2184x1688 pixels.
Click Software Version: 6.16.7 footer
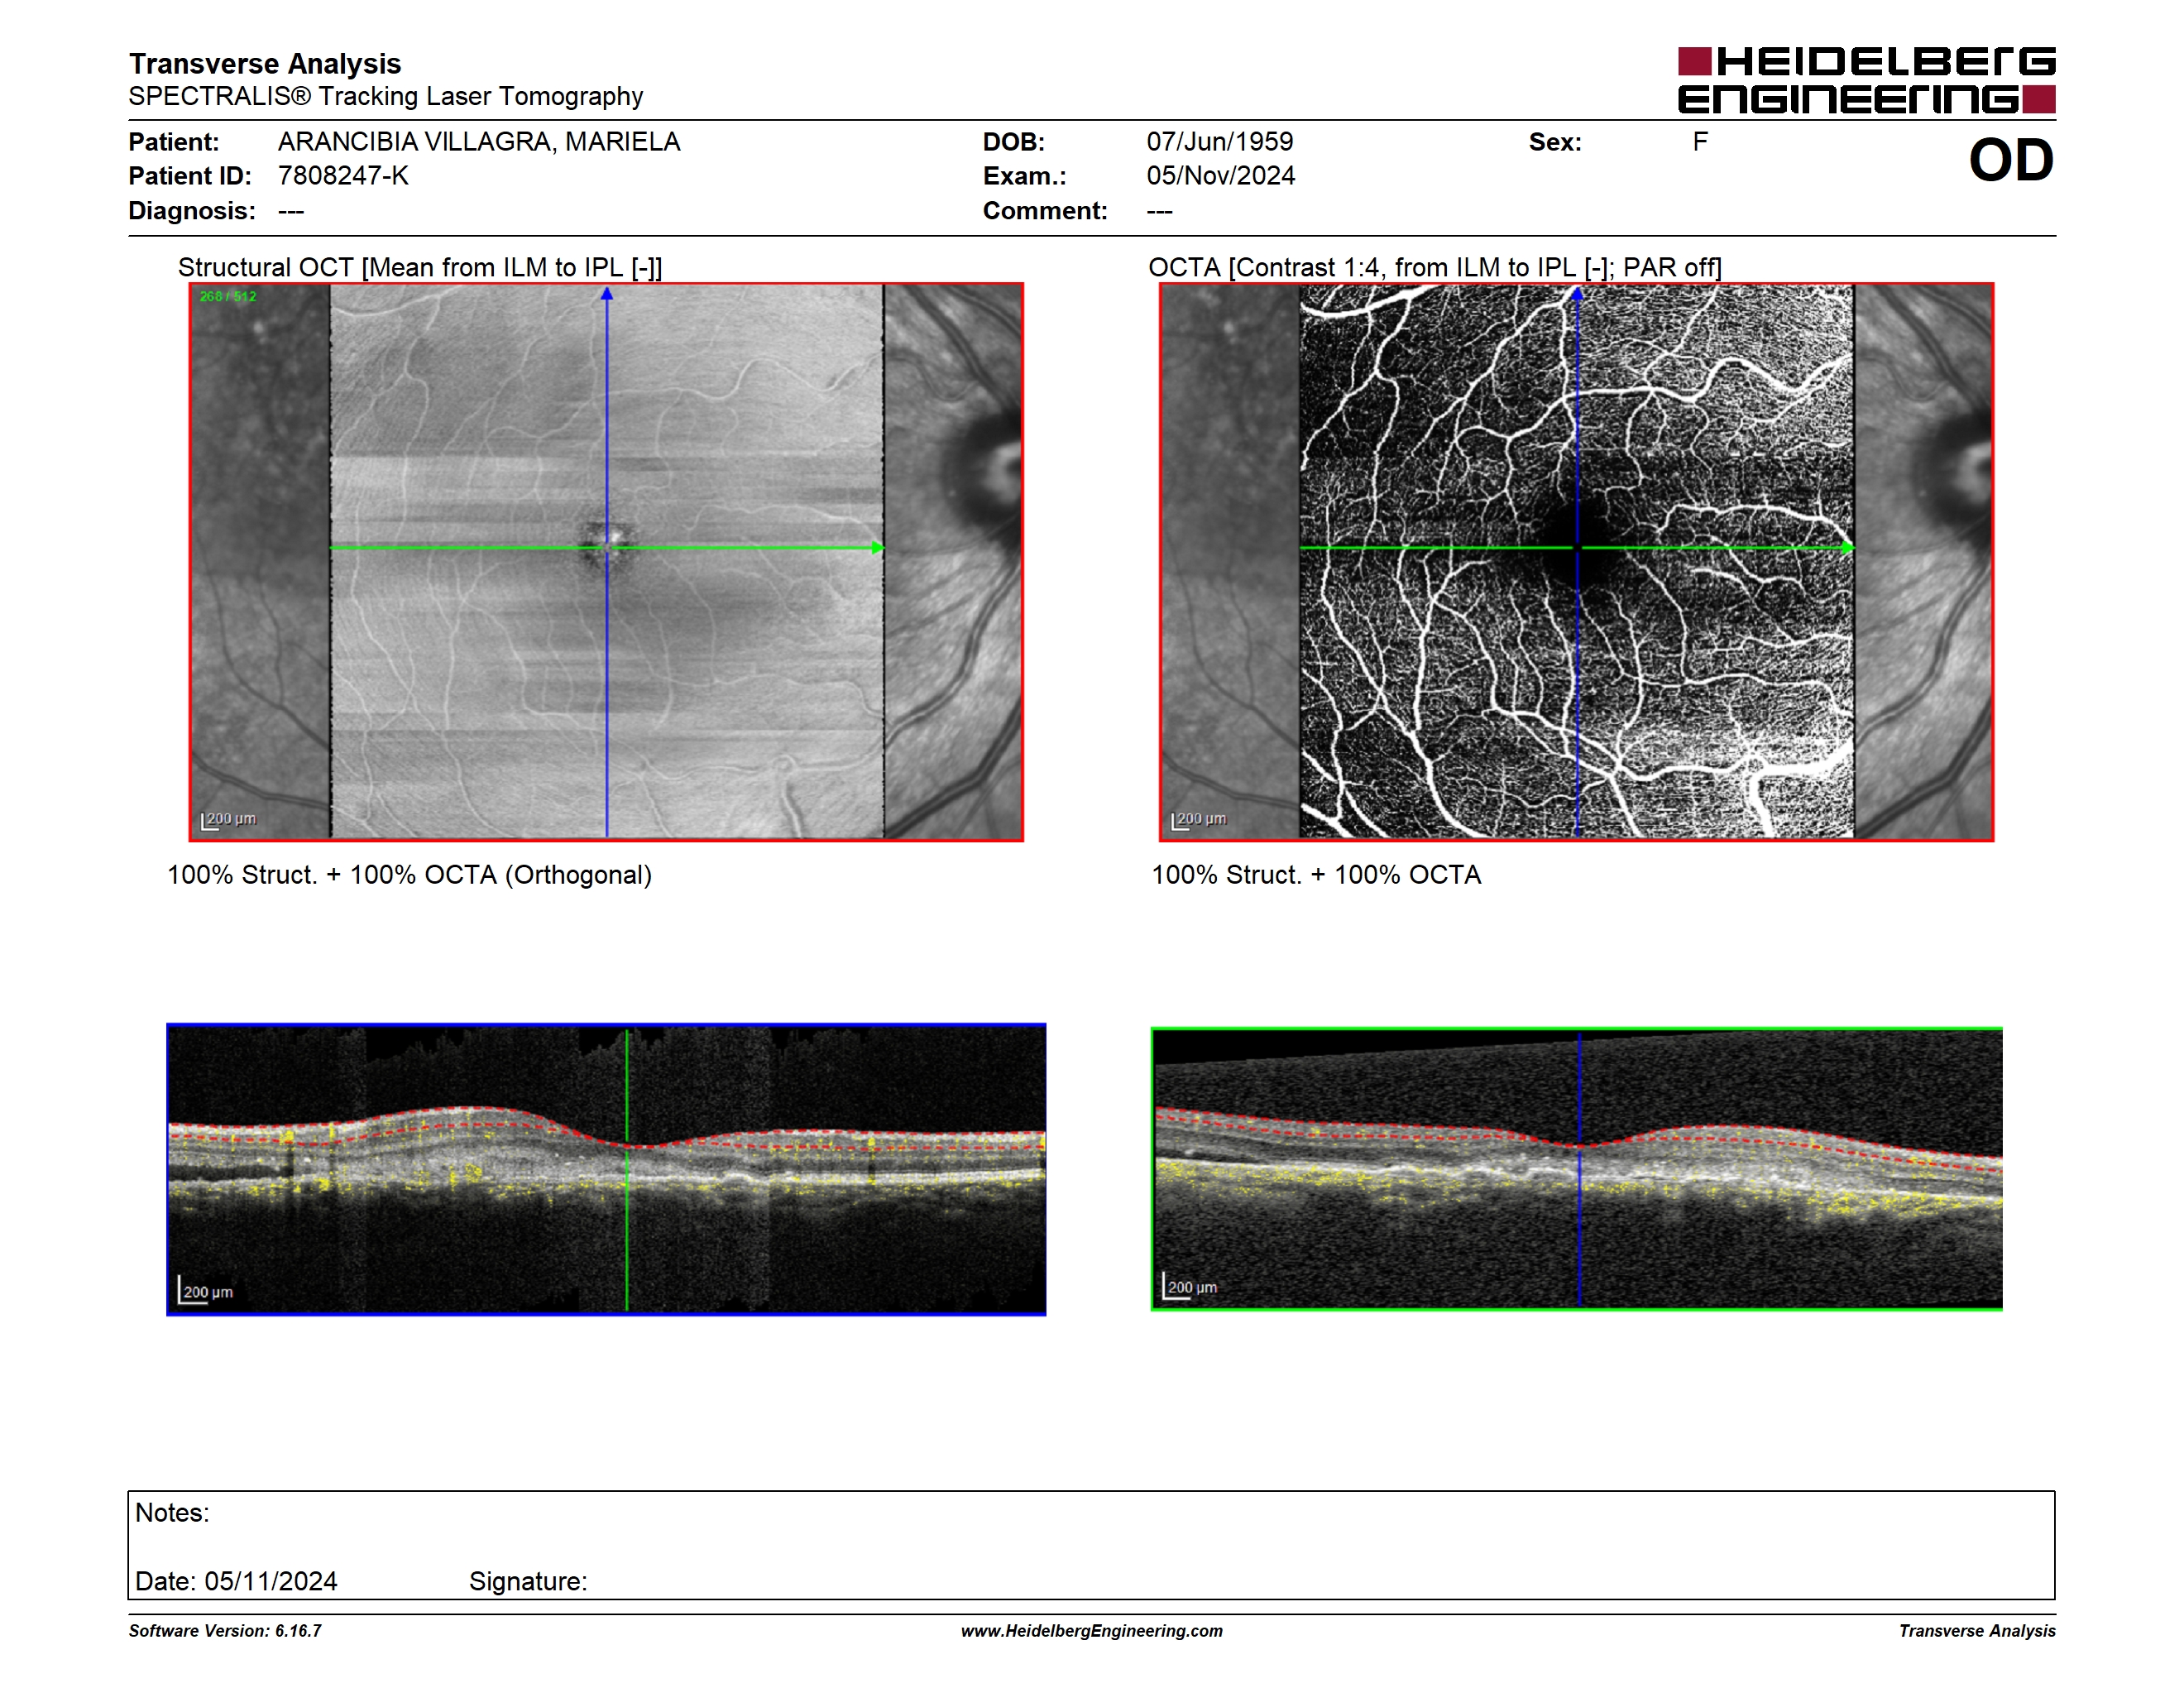pyautogui.click(x=225, y=1631)
